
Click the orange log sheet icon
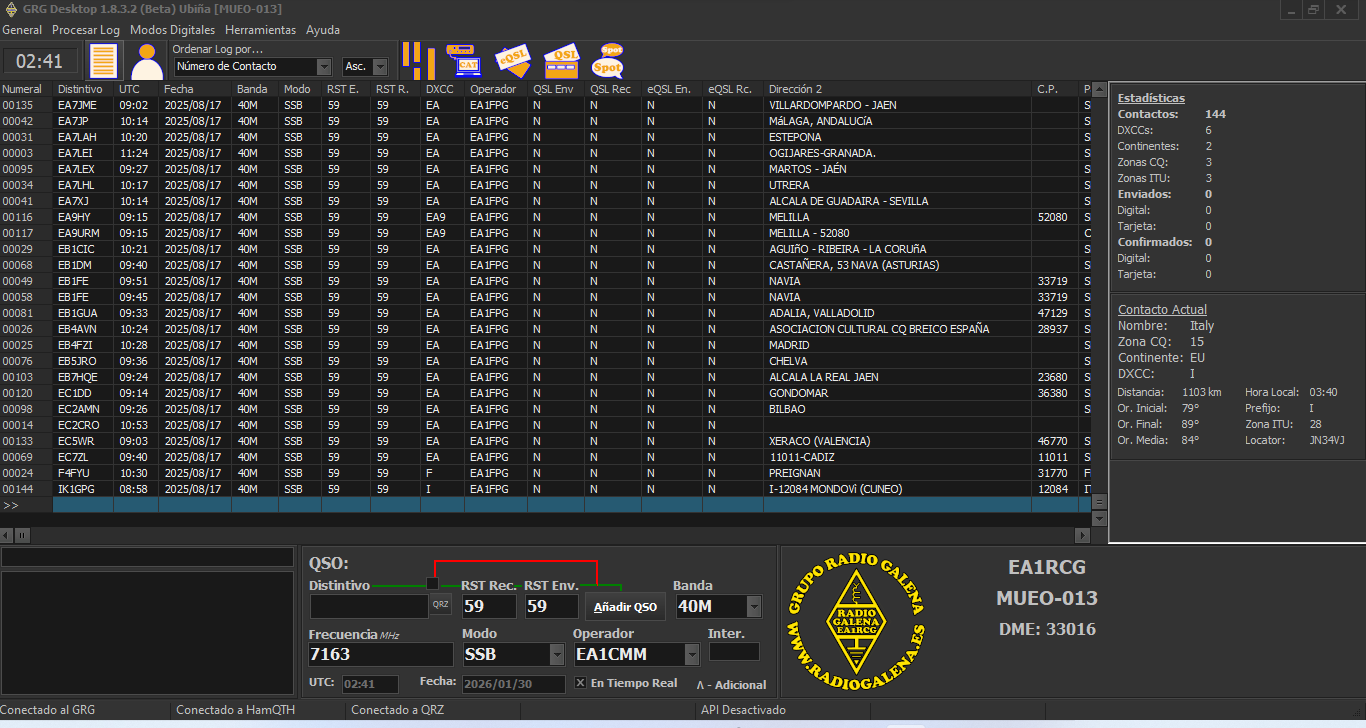pyautogui.click(x=104, y=61)
